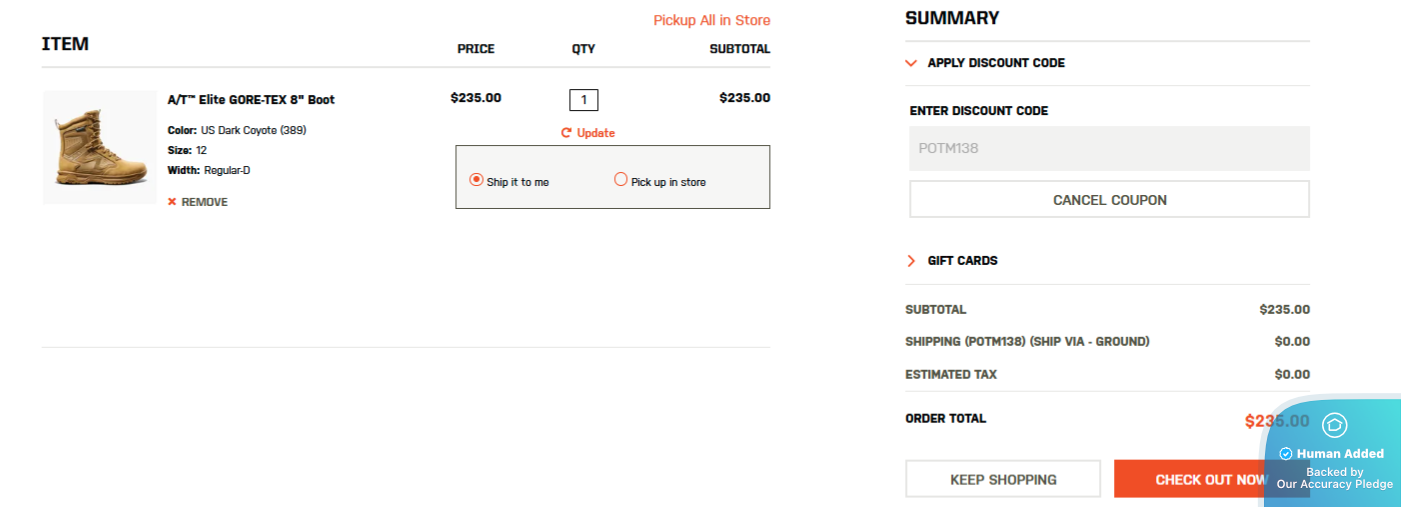
Task: Click the Apply Discount Code heading
Action: point(996,63)
